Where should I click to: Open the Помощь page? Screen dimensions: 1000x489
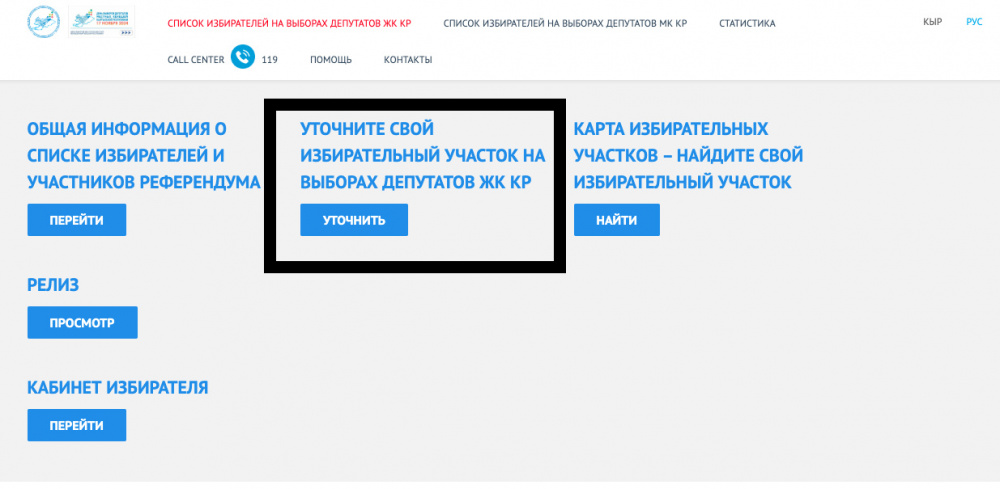[330, 60]
